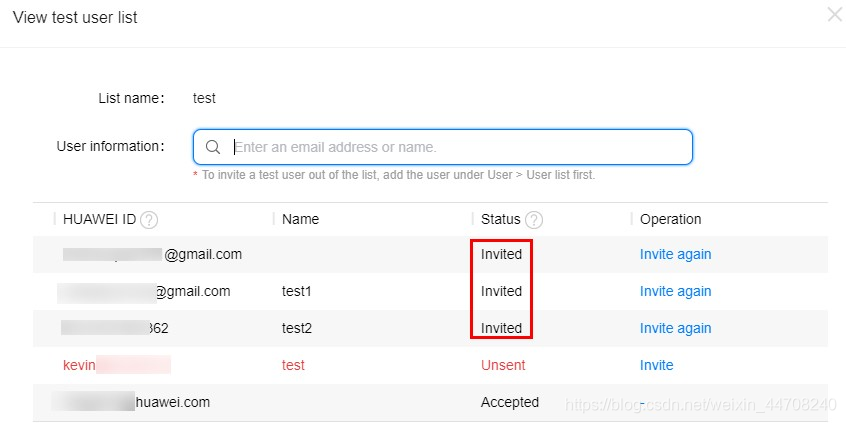The height and width of the screenshot is (423, 846).
Task: Focus the email address or name input
Action: [442, 147]
